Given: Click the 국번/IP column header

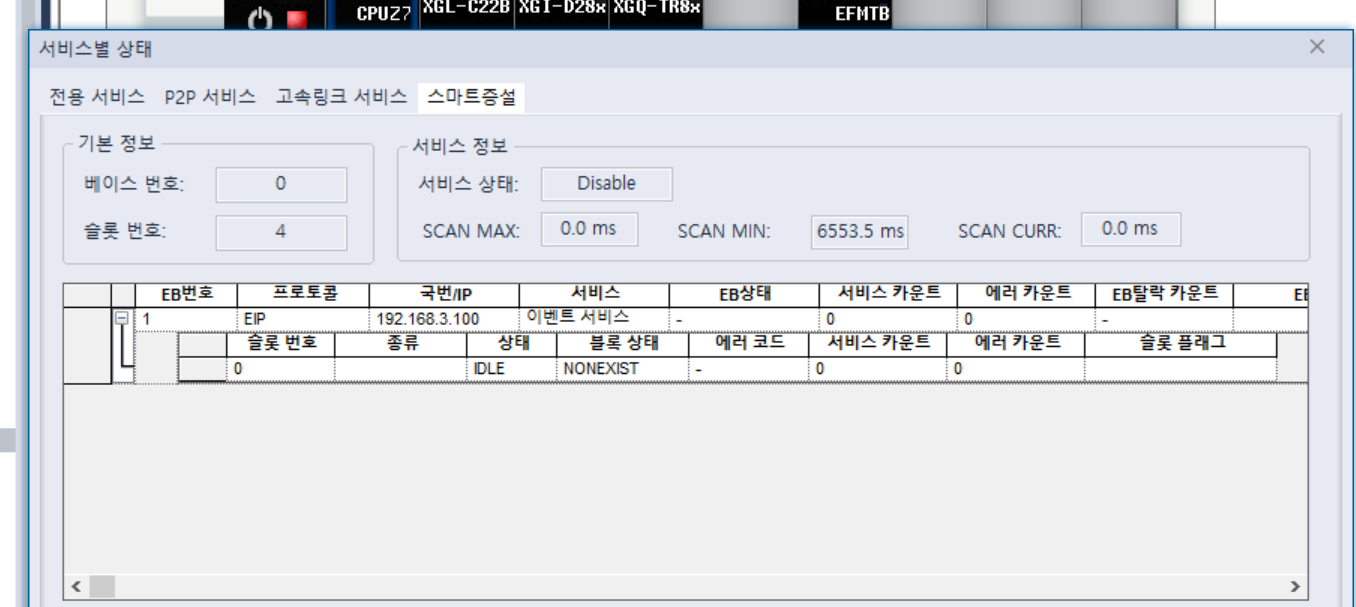Looking at the screenshot, I should pos(444,294).
